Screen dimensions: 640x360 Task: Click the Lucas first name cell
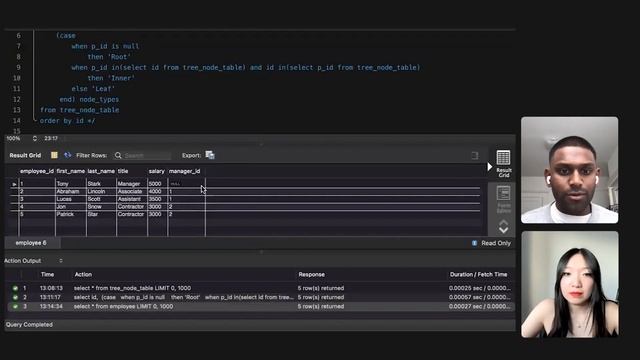pos(71,199)
